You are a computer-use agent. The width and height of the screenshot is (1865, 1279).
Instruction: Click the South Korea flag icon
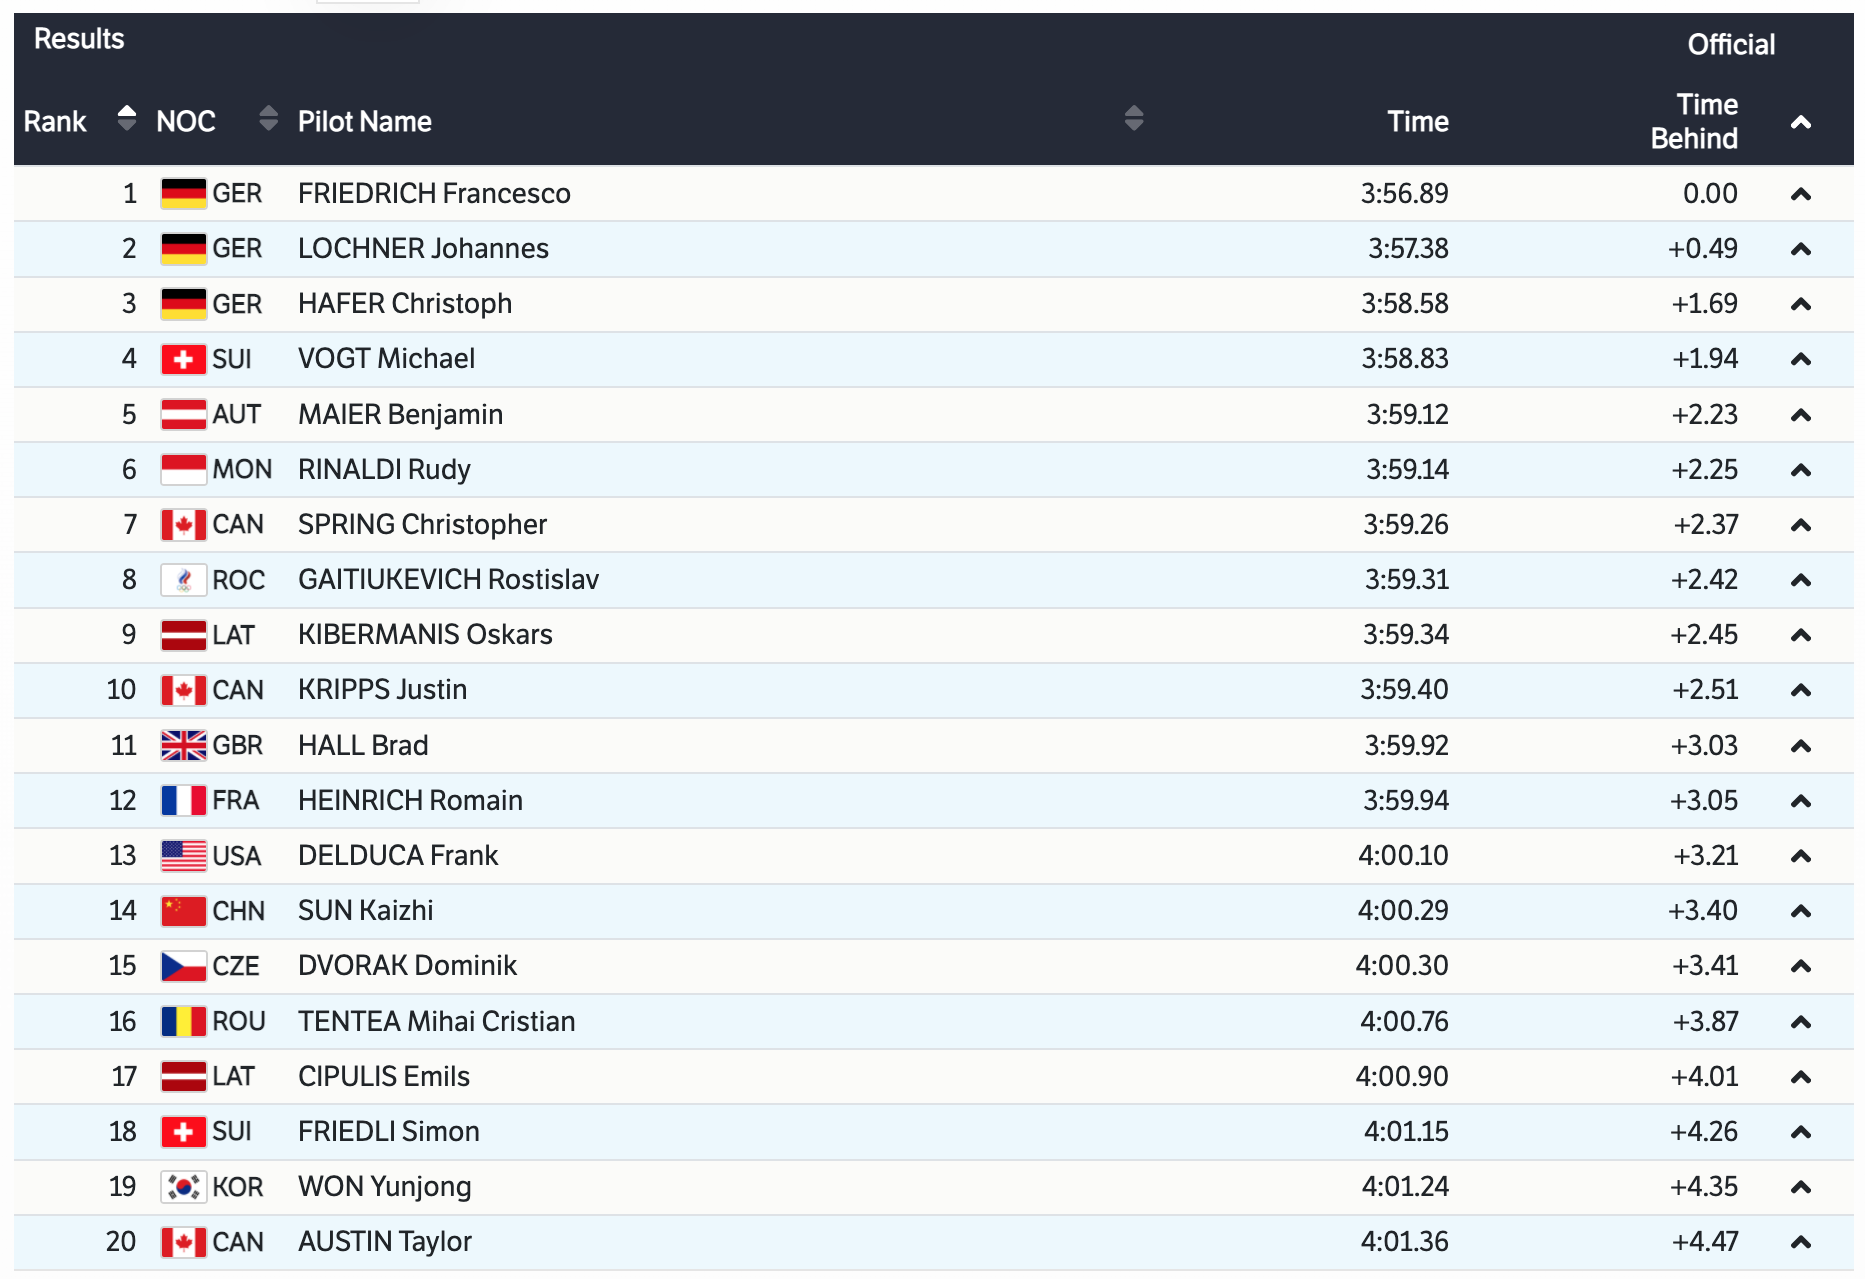tap(184, 1187)
